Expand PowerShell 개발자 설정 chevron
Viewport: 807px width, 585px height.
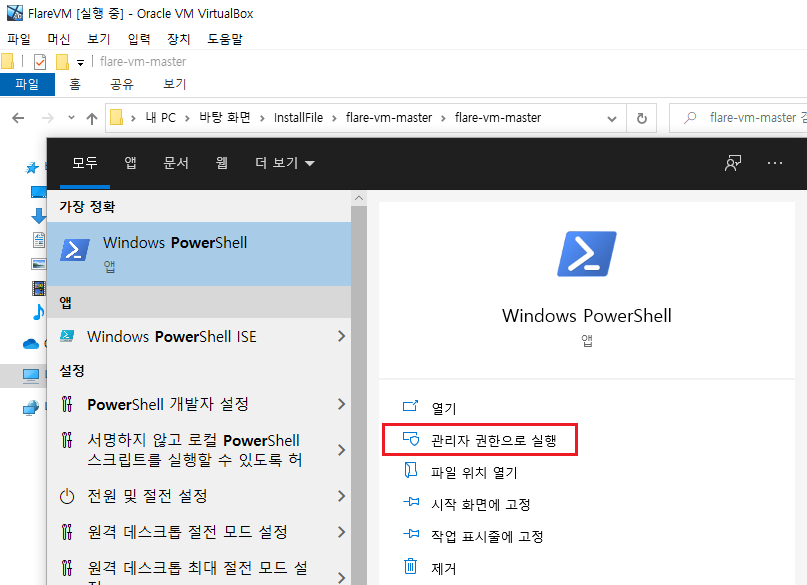tap(341, 404)
